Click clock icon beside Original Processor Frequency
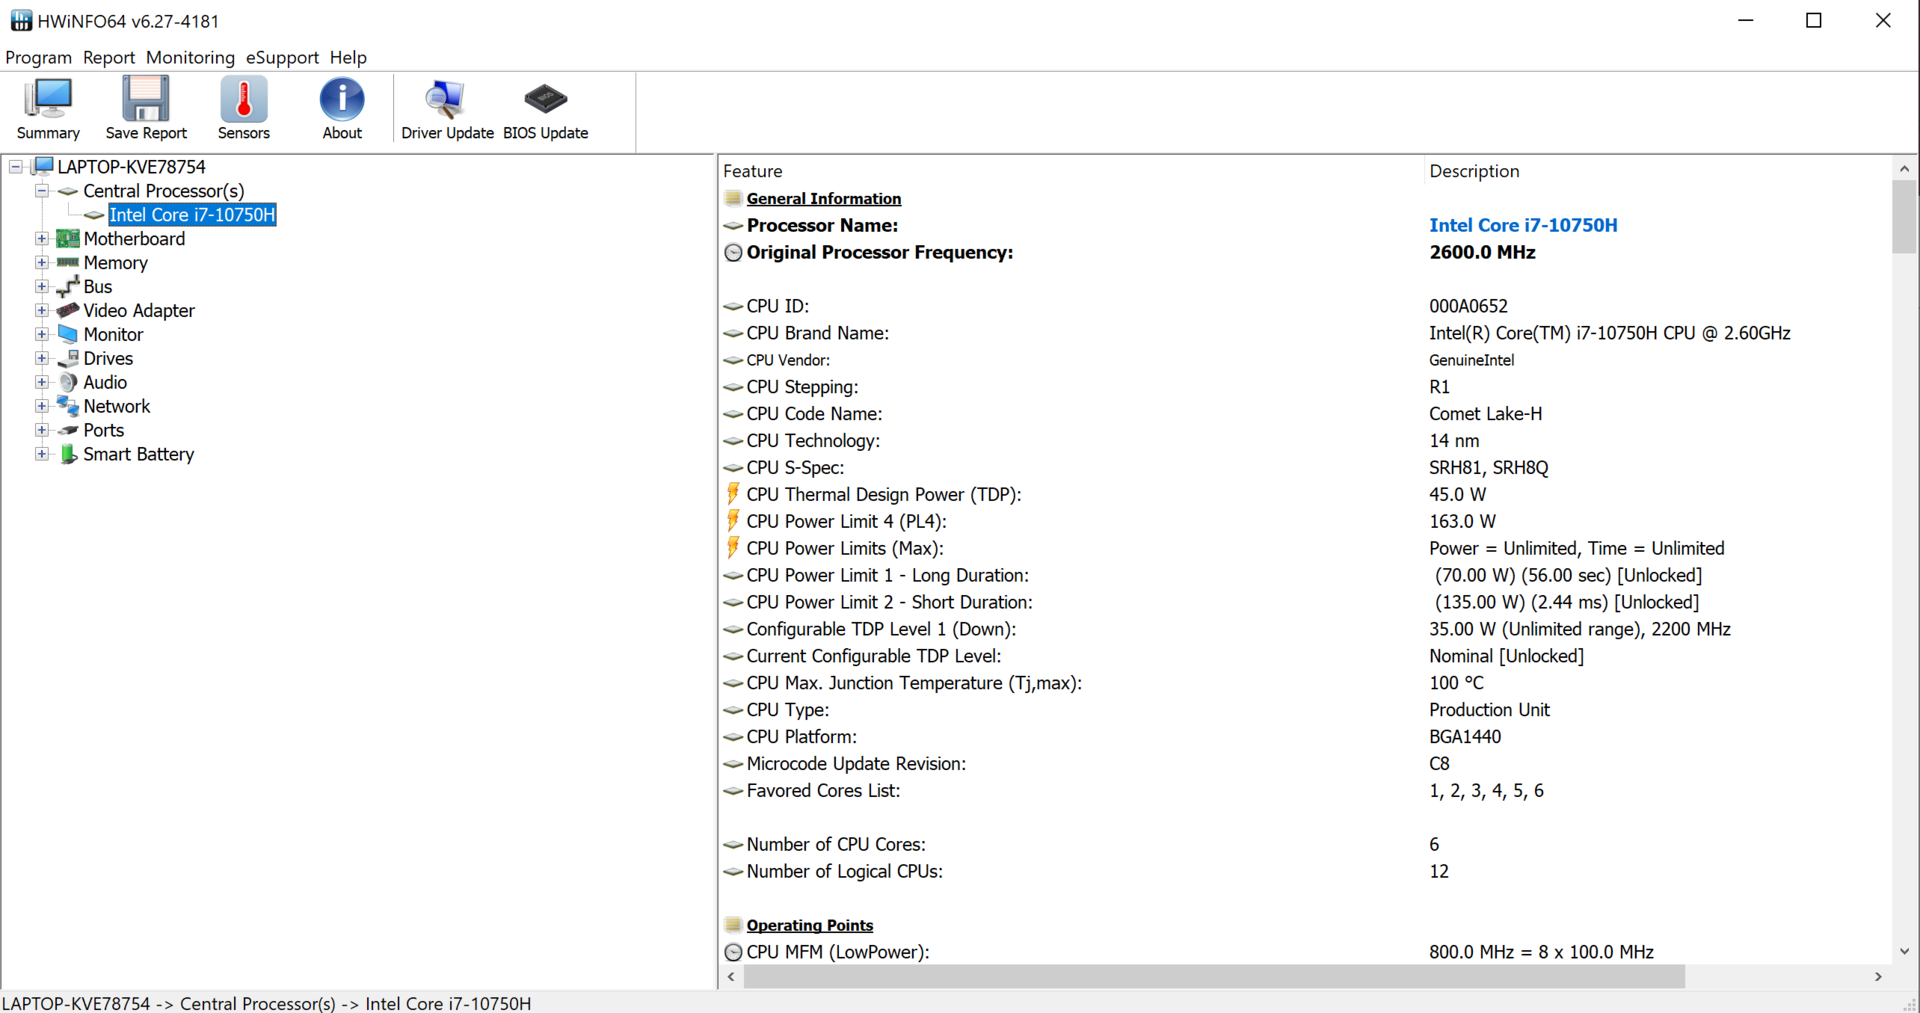The height and width of the screenshot is (1013, 1920). (x=733, y=252)
